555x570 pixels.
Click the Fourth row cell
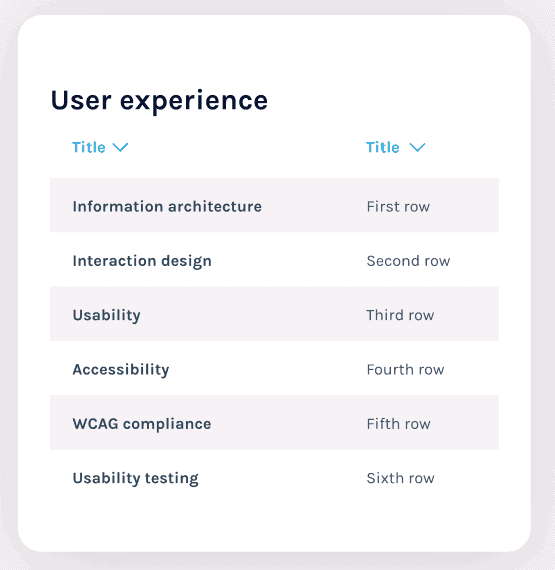pyautogui.click(x=405, y=370)
